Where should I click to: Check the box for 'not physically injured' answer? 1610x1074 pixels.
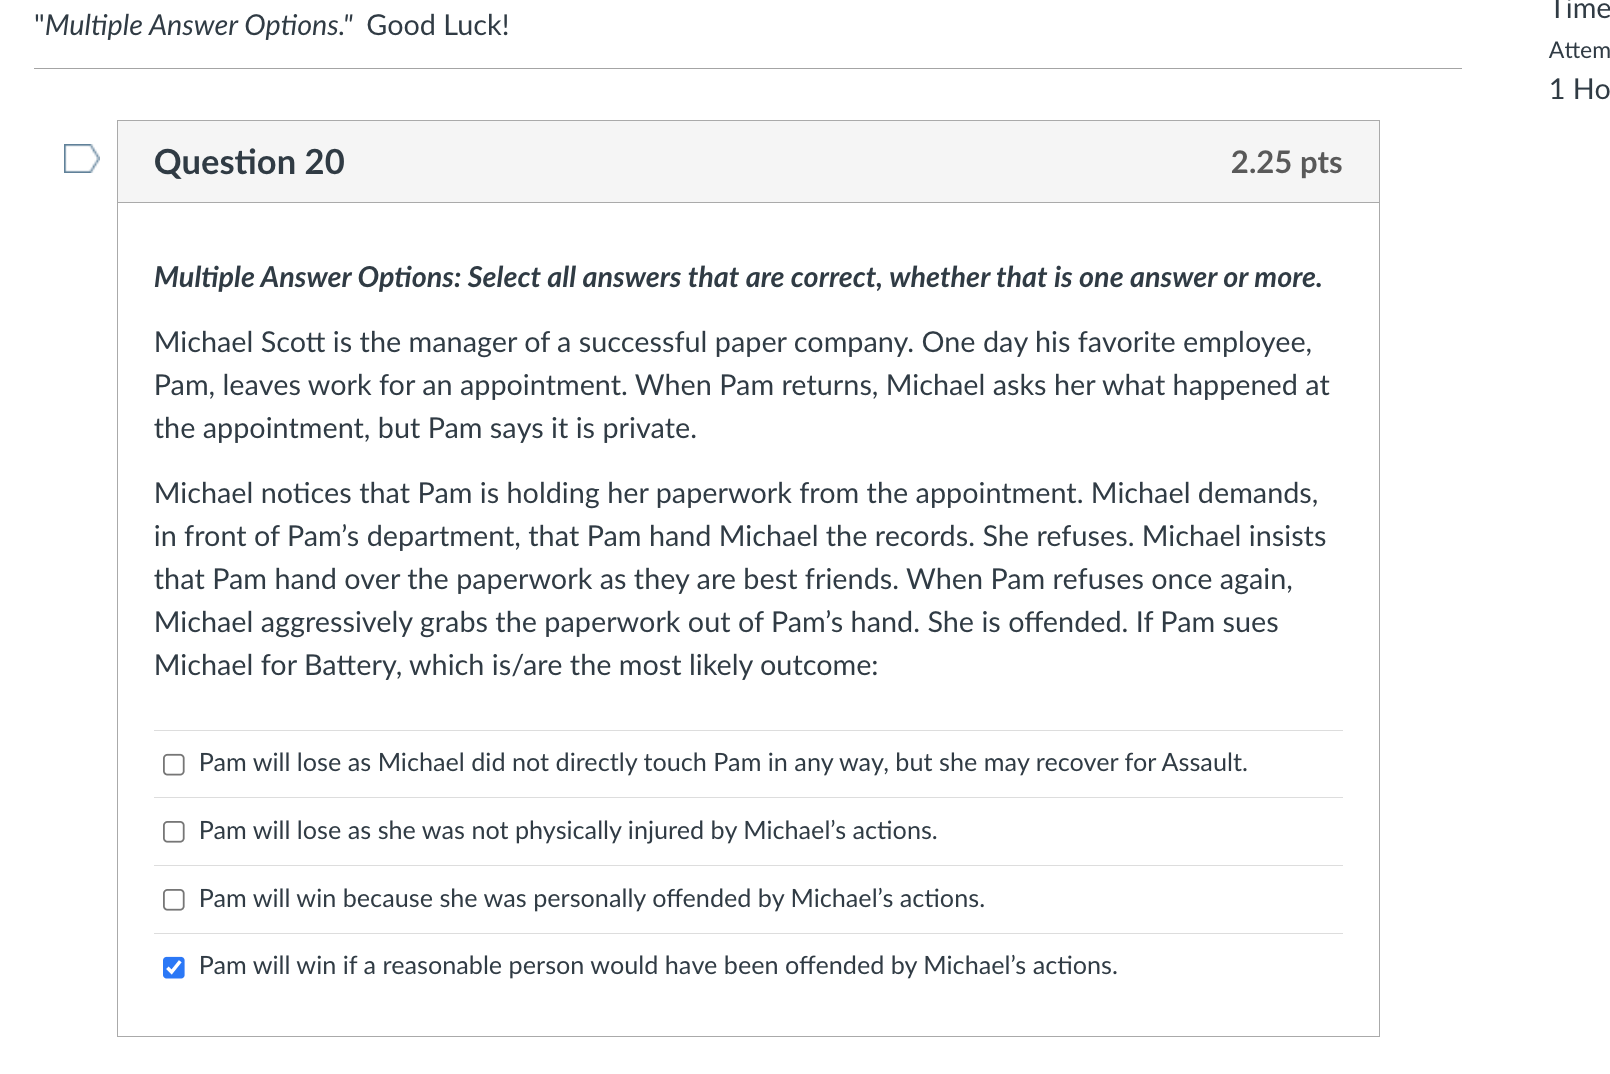(x=174, y=832)
